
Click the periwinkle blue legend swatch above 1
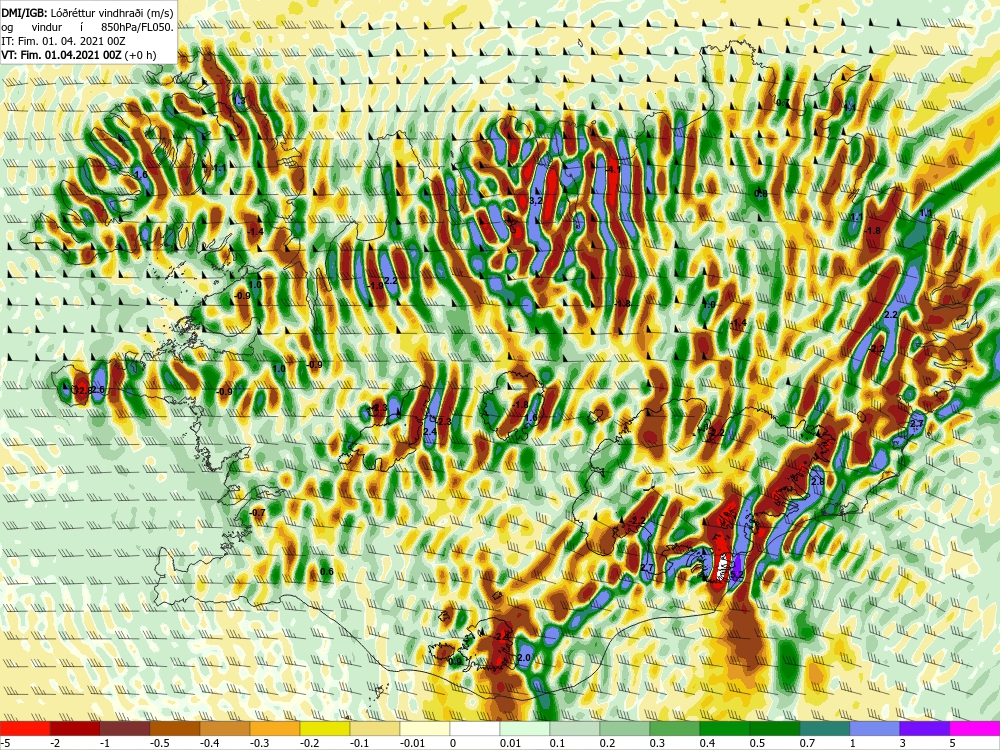point(875,728)
